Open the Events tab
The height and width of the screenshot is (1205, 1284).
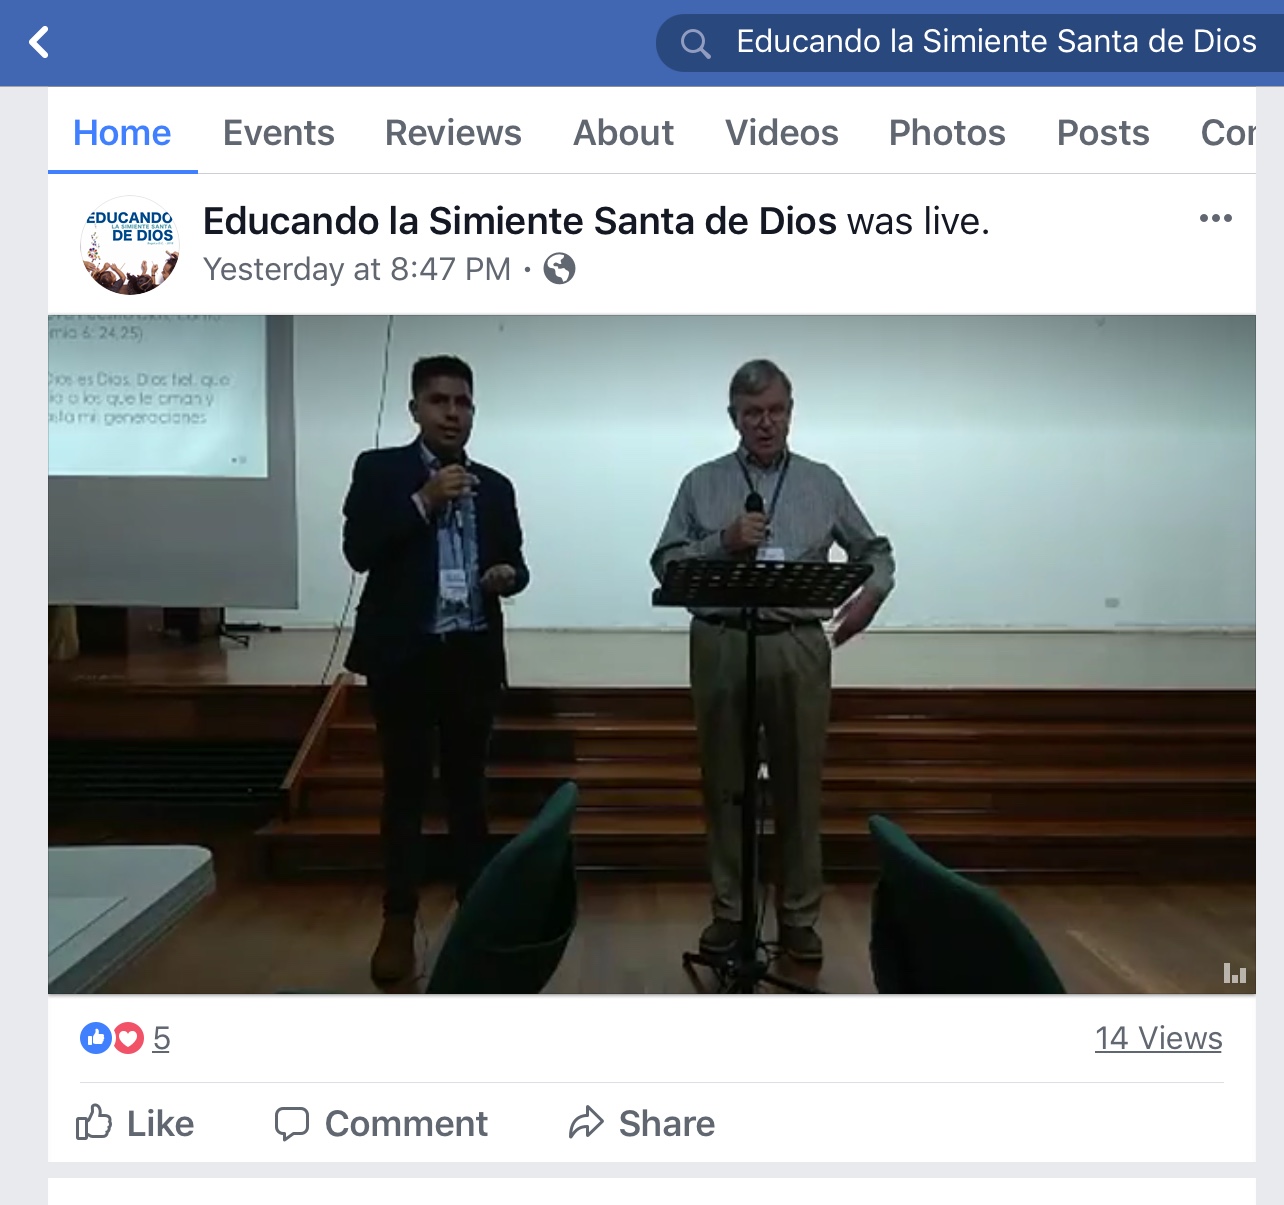(x=278, y=133)
